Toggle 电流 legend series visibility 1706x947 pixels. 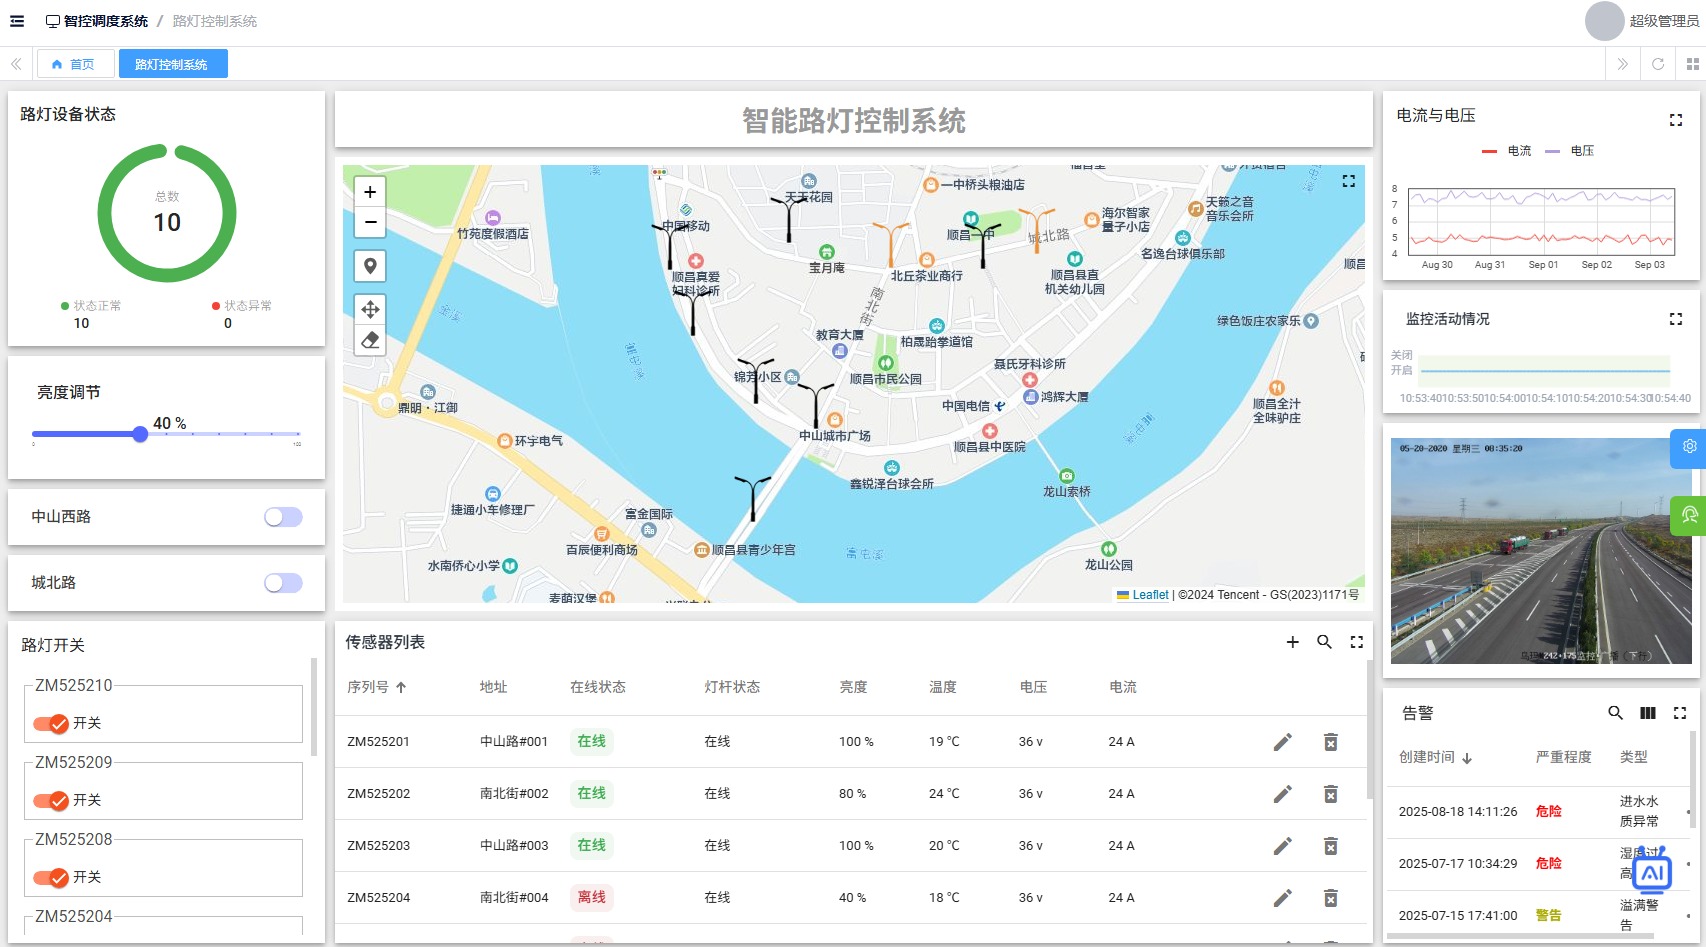click(x=1506, y=151)
